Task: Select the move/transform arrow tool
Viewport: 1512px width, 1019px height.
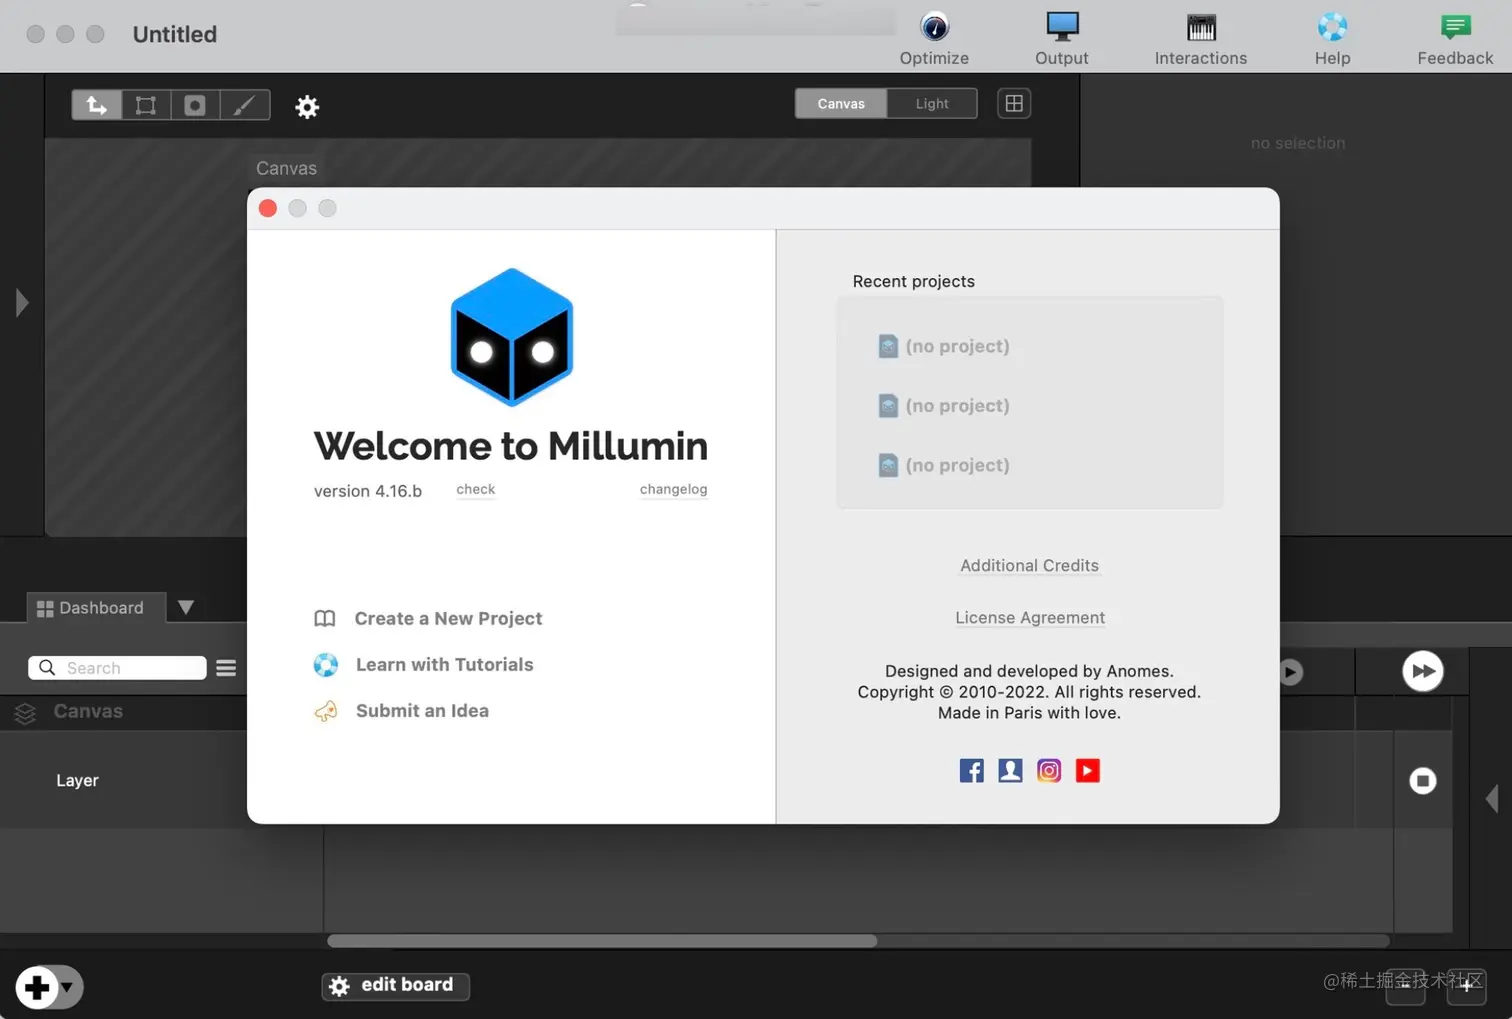Action: coord(97,105)
